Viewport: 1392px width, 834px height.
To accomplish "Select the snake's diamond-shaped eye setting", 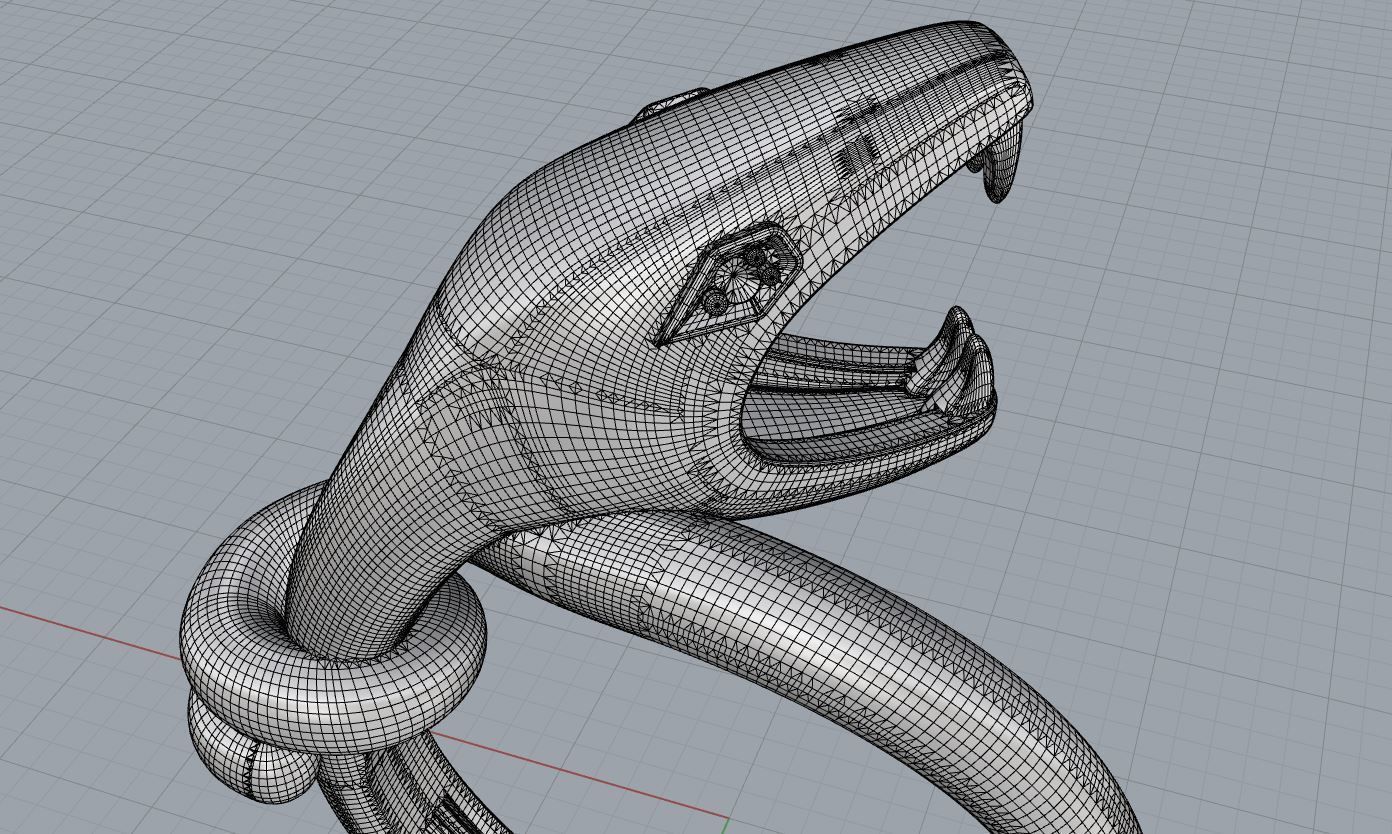I will tap(728, 284).
